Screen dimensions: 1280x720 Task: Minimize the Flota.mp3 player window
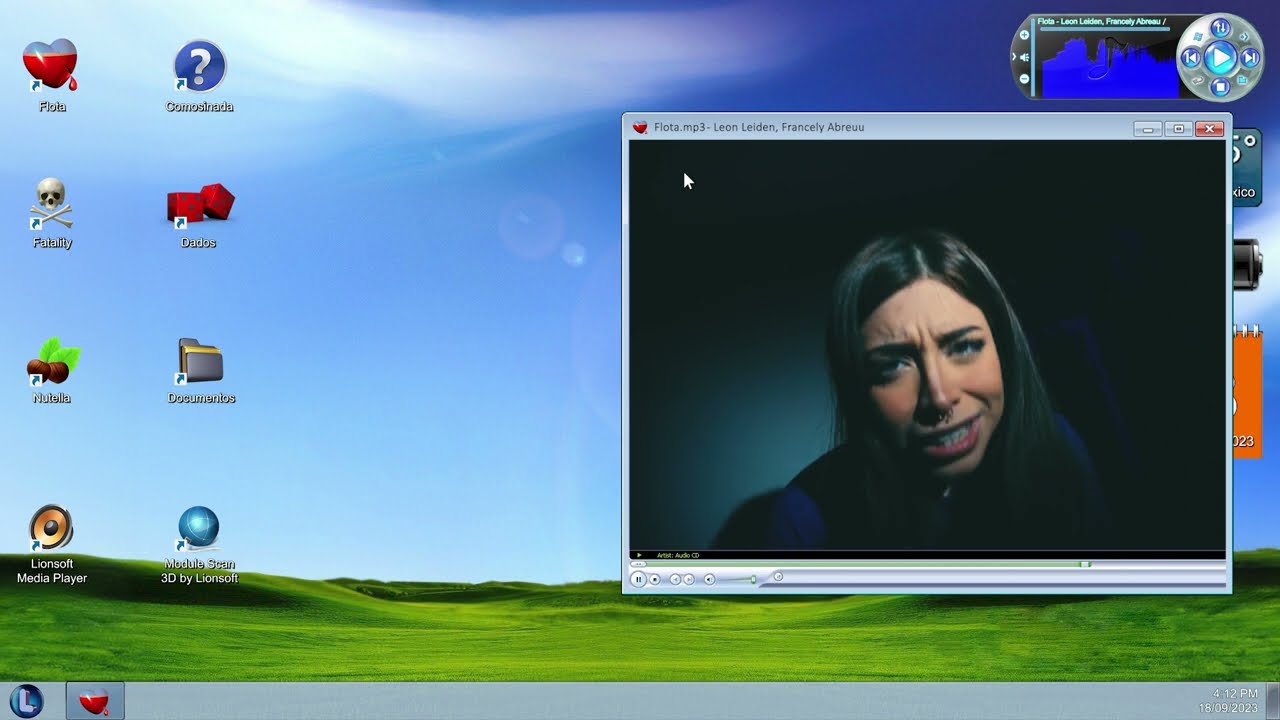[1148, 129]
